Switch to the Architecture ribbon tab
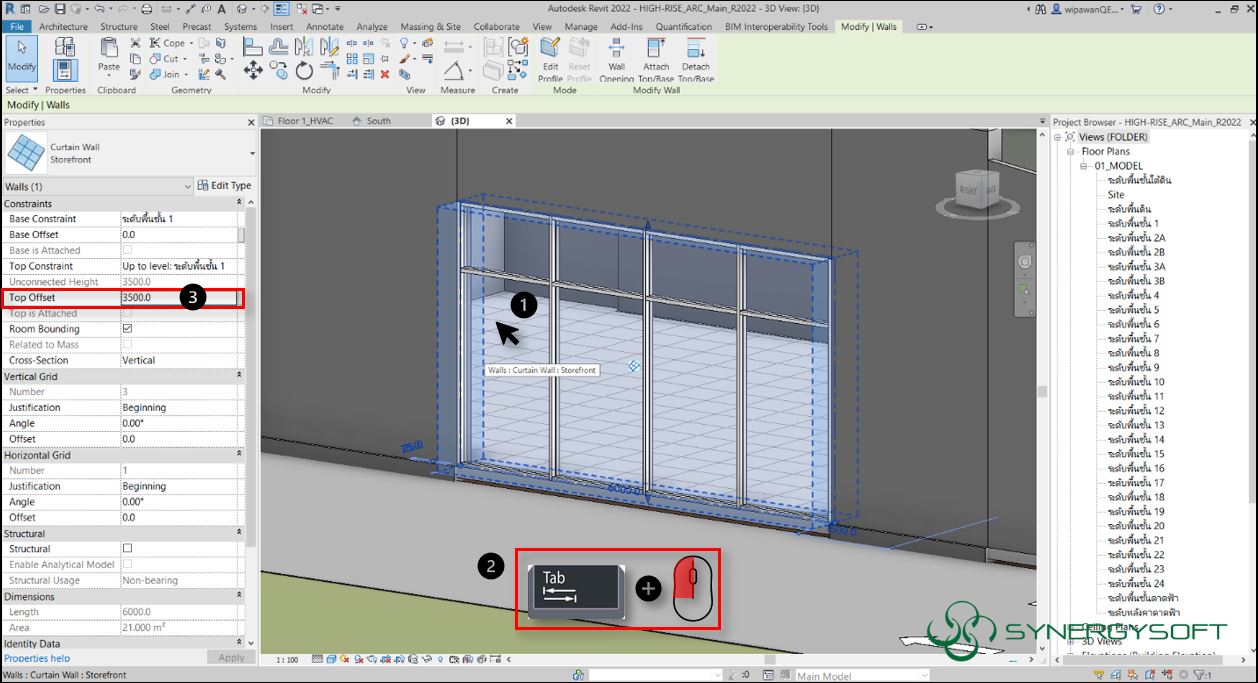Image resolution: width=1258 pixels, height=683 pixels. tap(62, 26)
